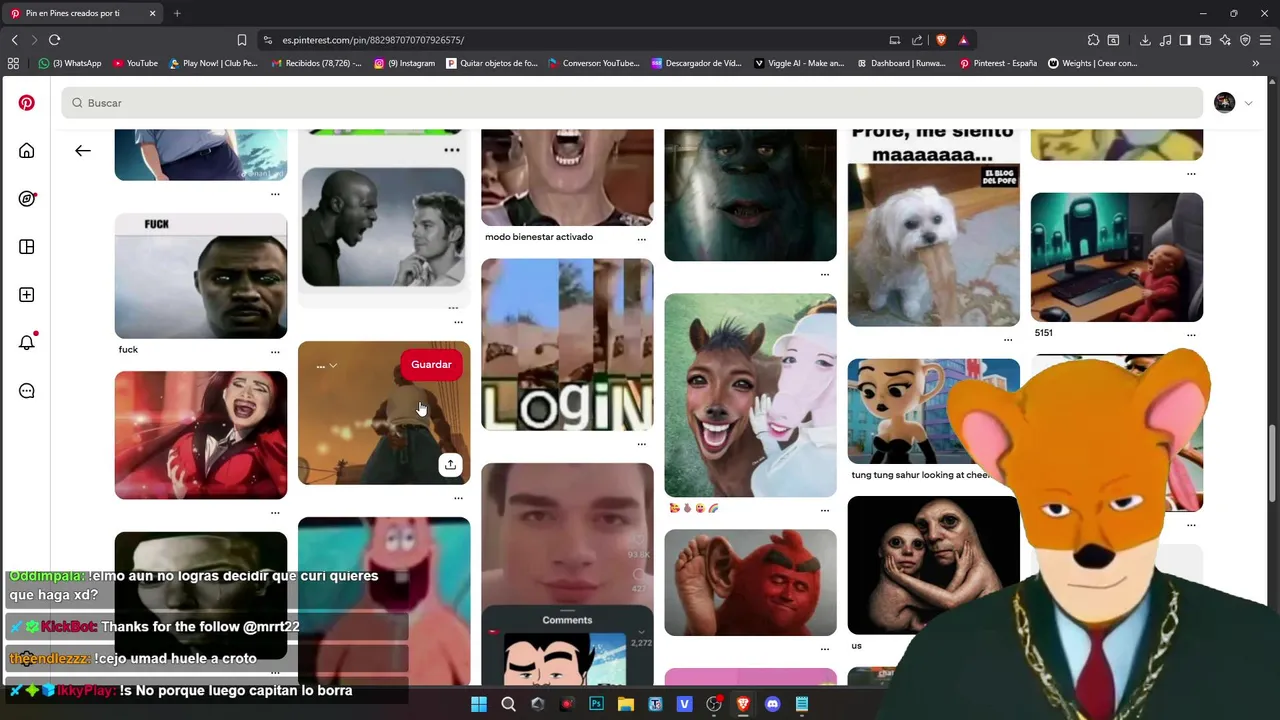The image size is (1280, 720).
Task: Click share icon on hovered pin
Action: coord(450,465)
